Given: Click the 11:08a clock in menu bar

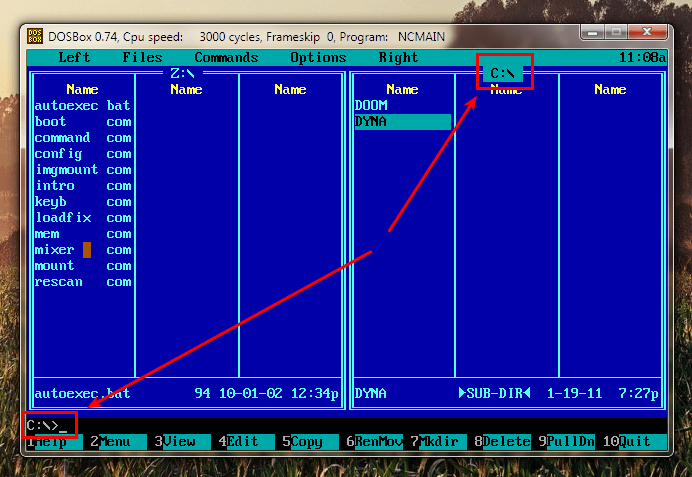Looking at the screenshot, I should tap(642, 58).
